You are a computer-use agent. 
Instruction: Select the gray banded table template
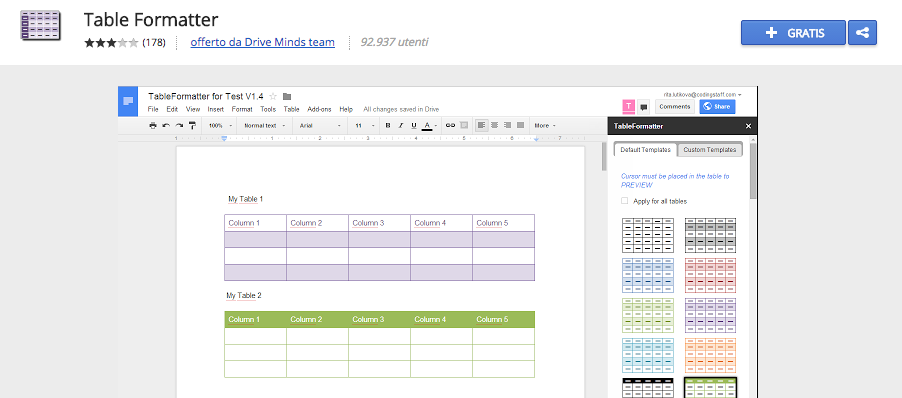pos(710,235)
